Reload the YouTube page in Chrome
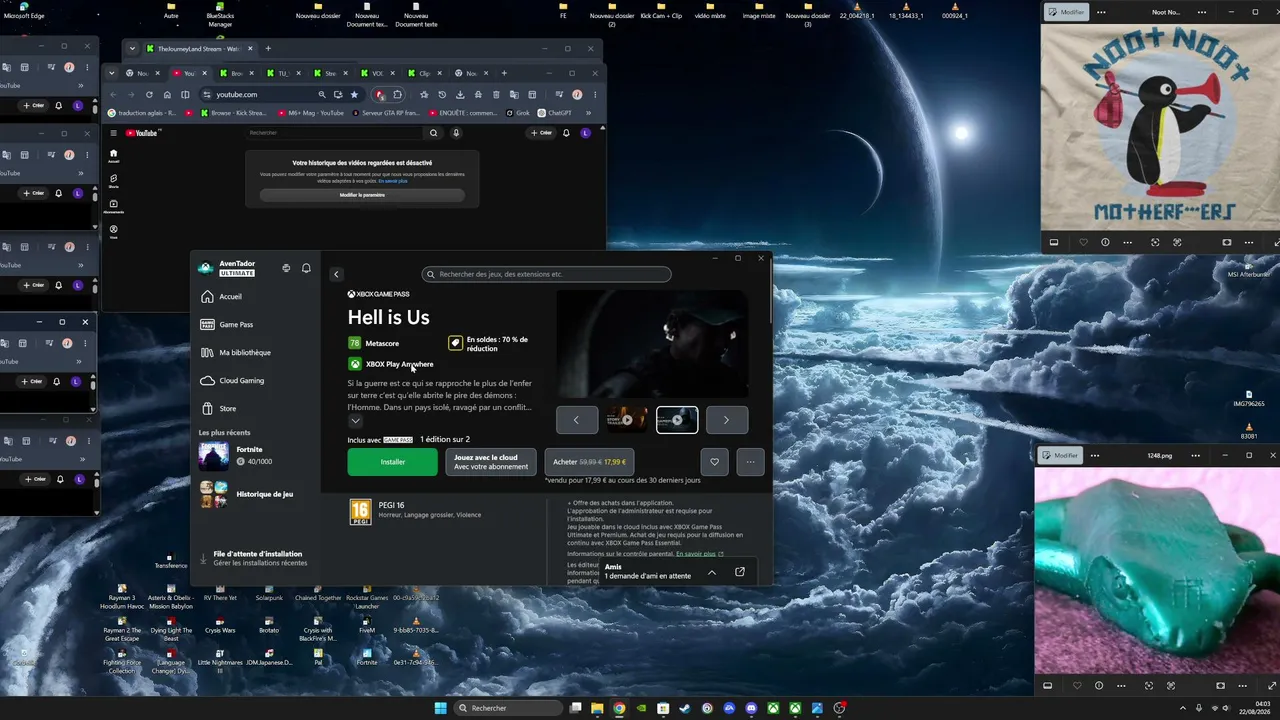This screenshot has width=1280, height=720. point(149,95)
